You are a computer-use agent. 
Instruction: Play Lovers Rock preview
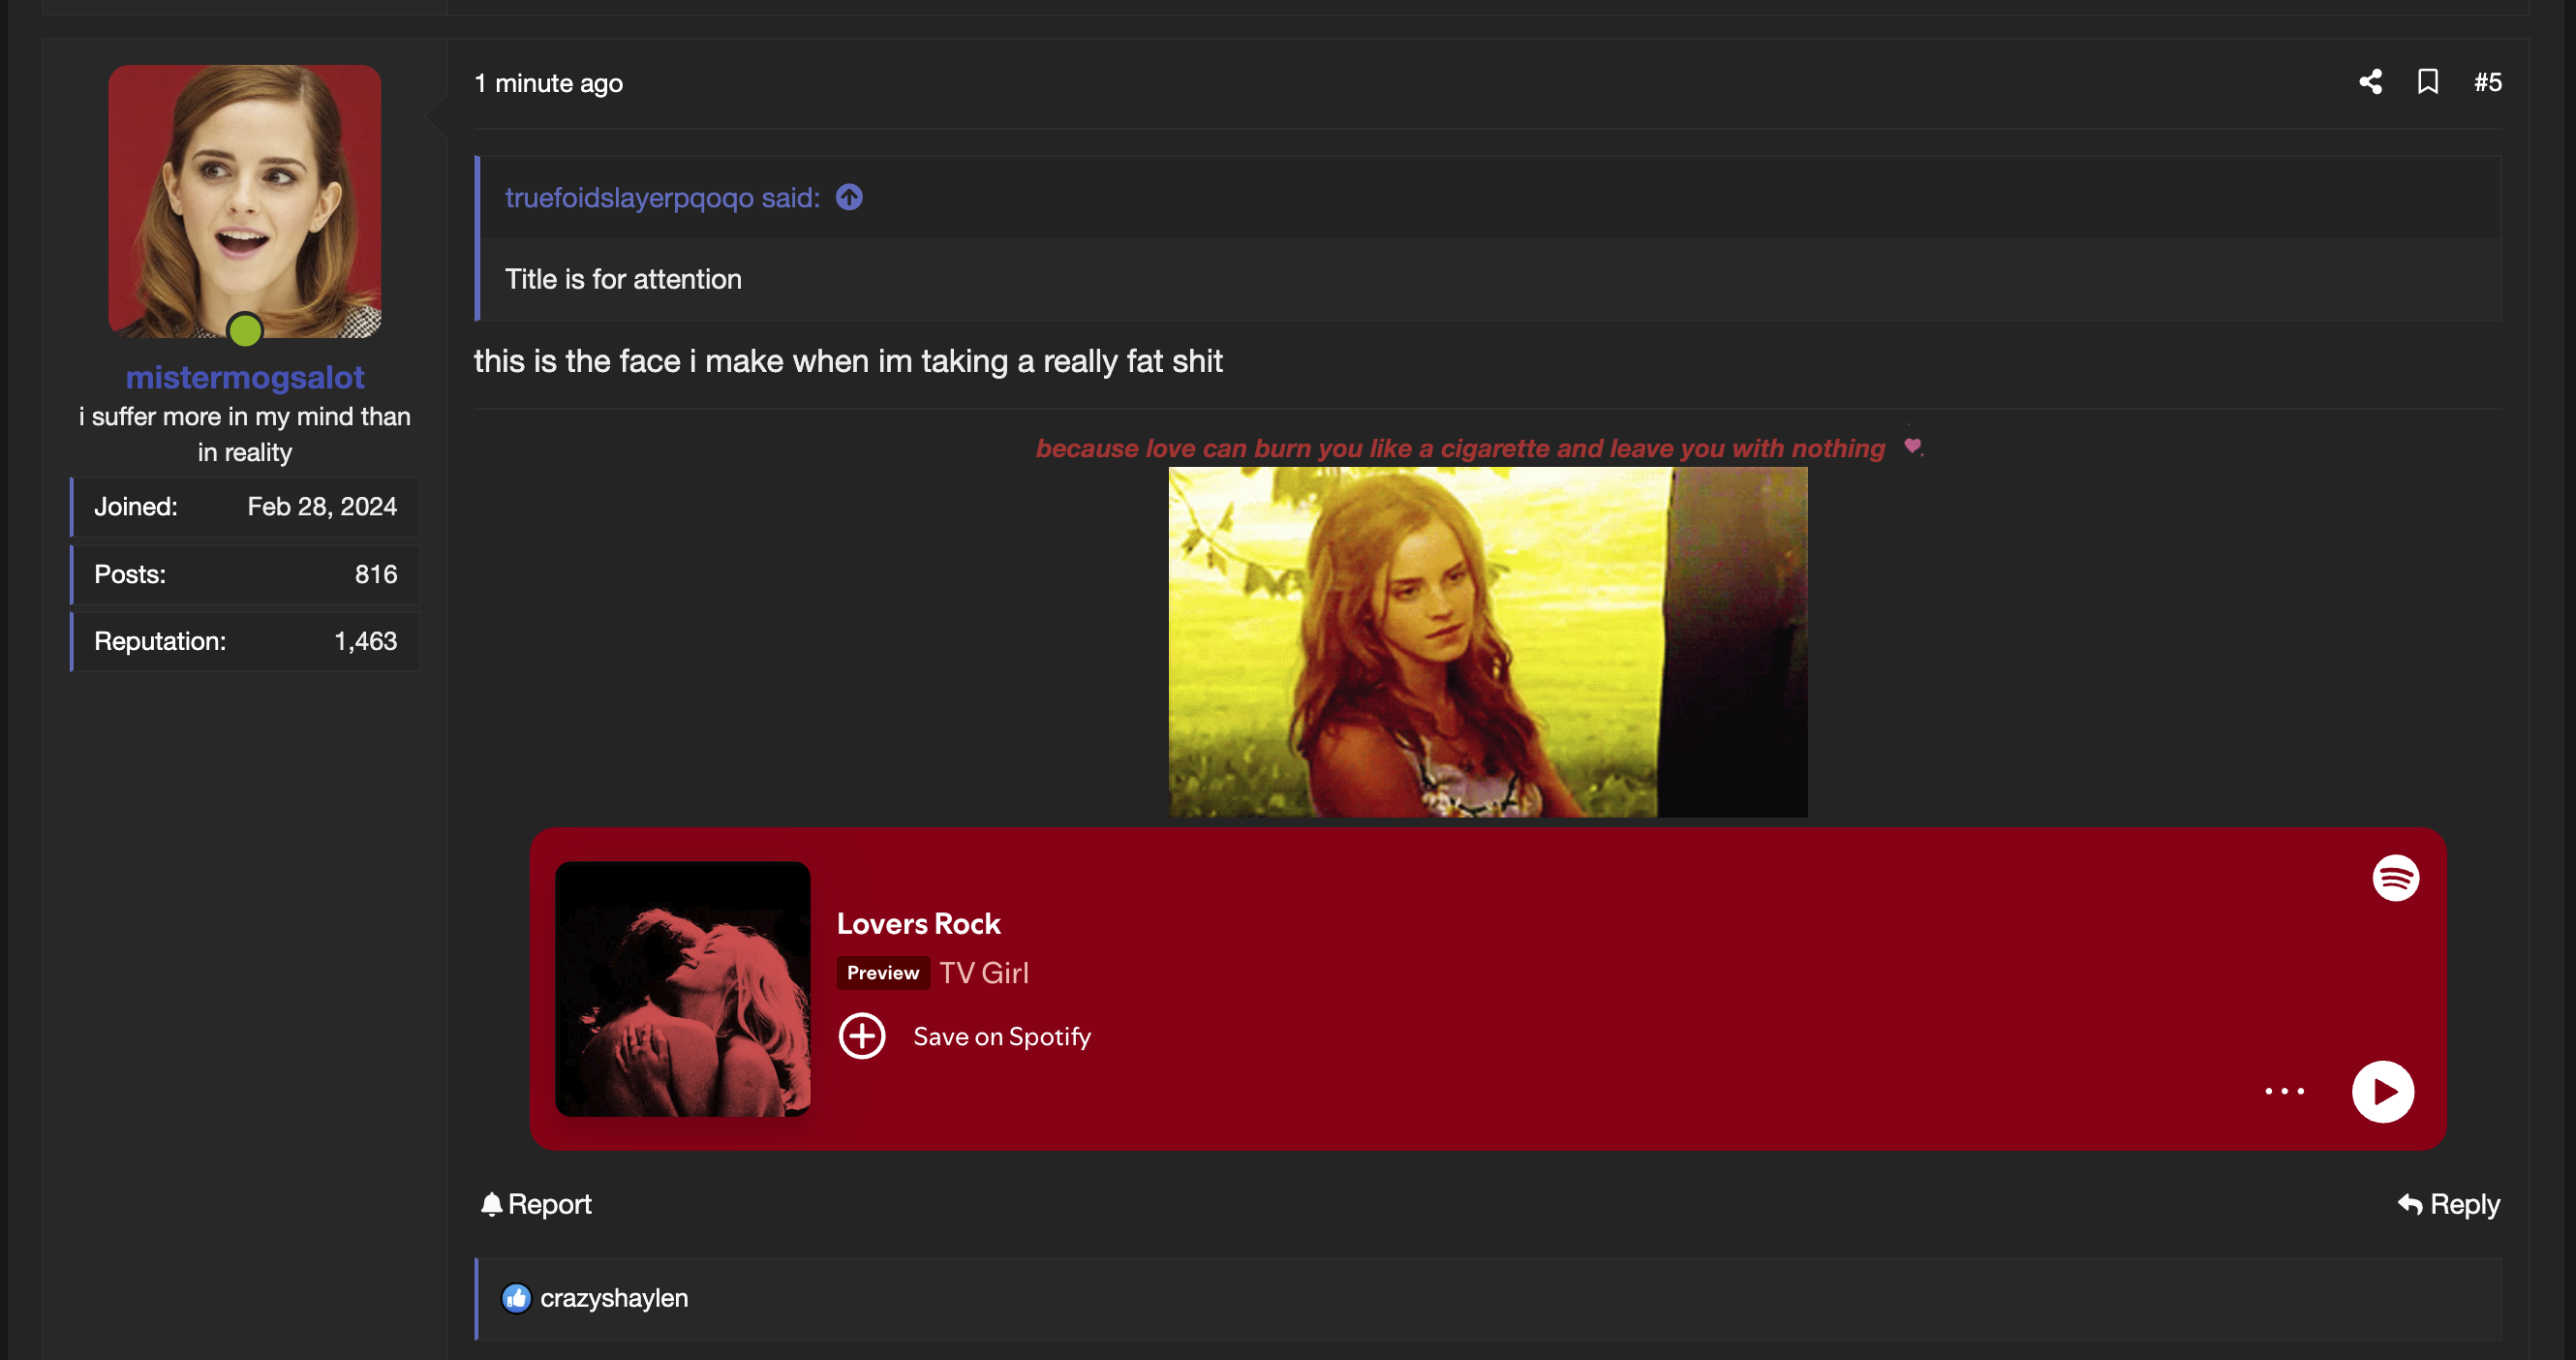(x=2383, y=1091)
